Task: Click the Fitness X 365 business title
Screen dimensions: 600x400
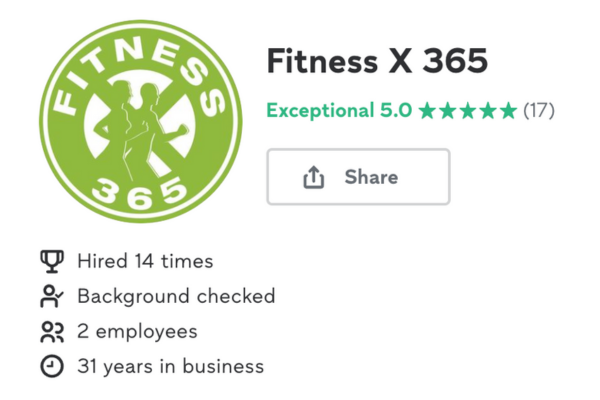Action: point(377,62)
